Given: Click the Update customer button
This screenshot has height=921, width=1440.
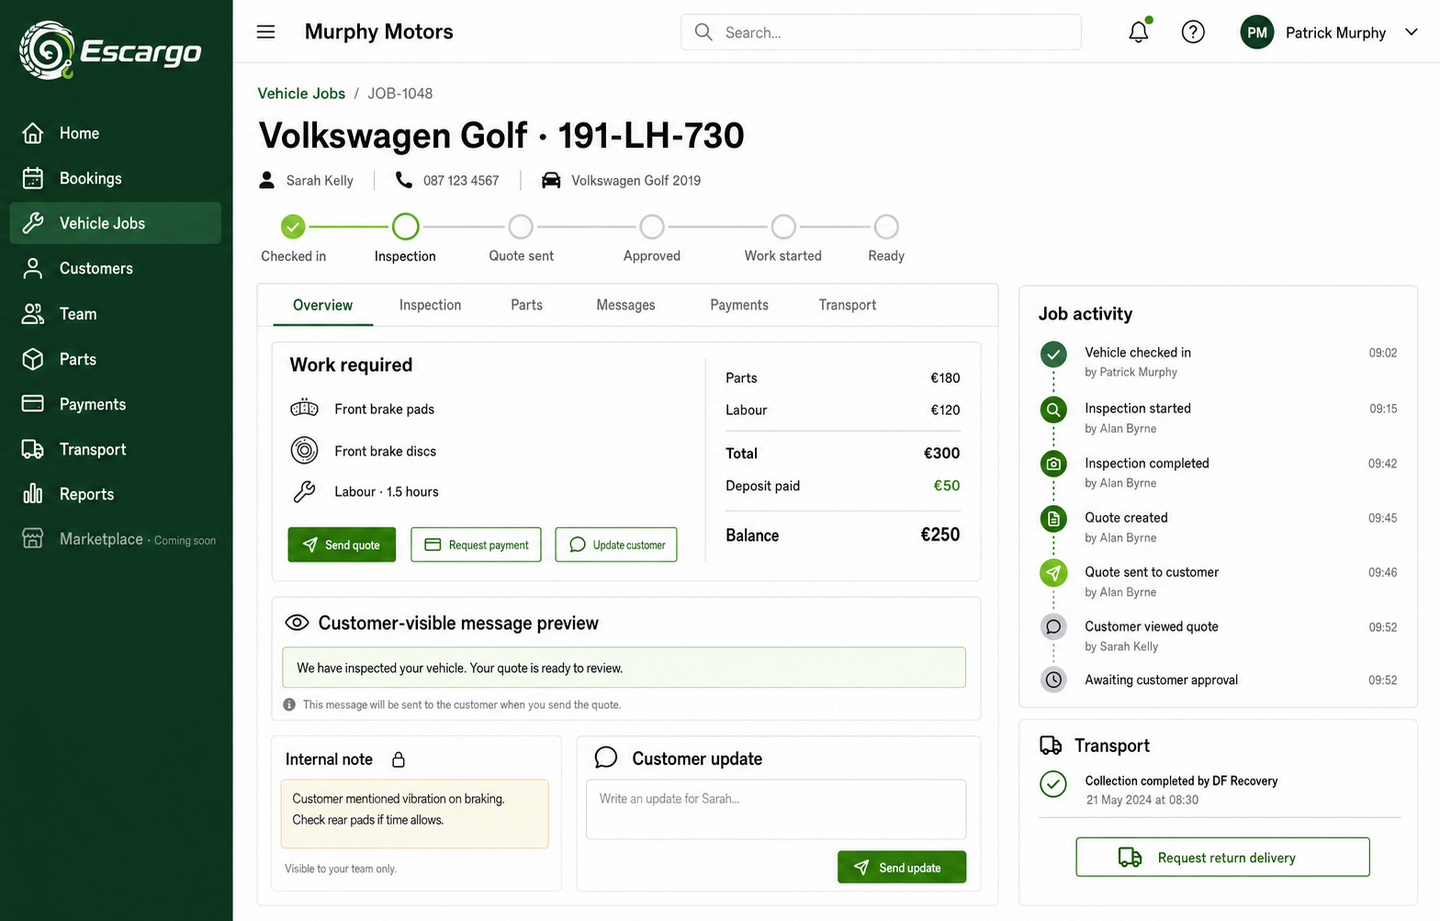Looking at the screenshot, I should [616, 545].
